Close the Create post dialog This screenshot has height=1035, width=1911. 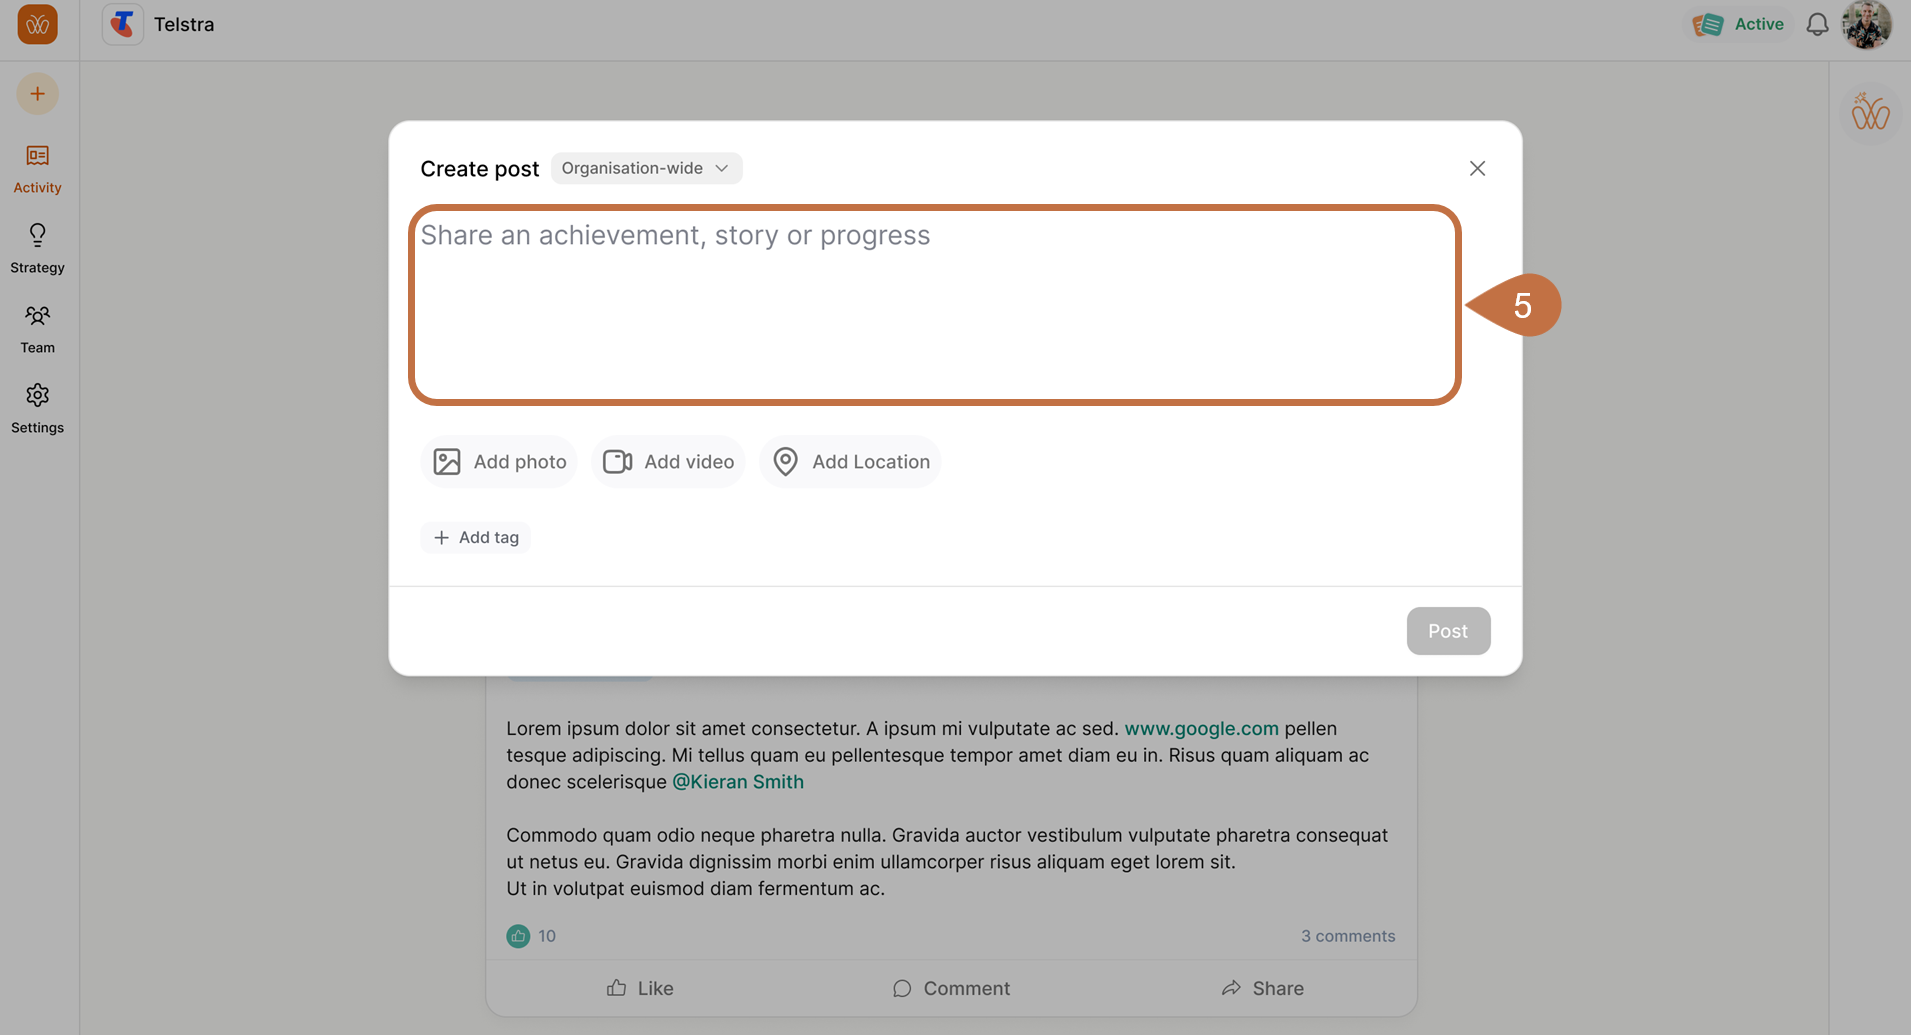point(1477,168)
